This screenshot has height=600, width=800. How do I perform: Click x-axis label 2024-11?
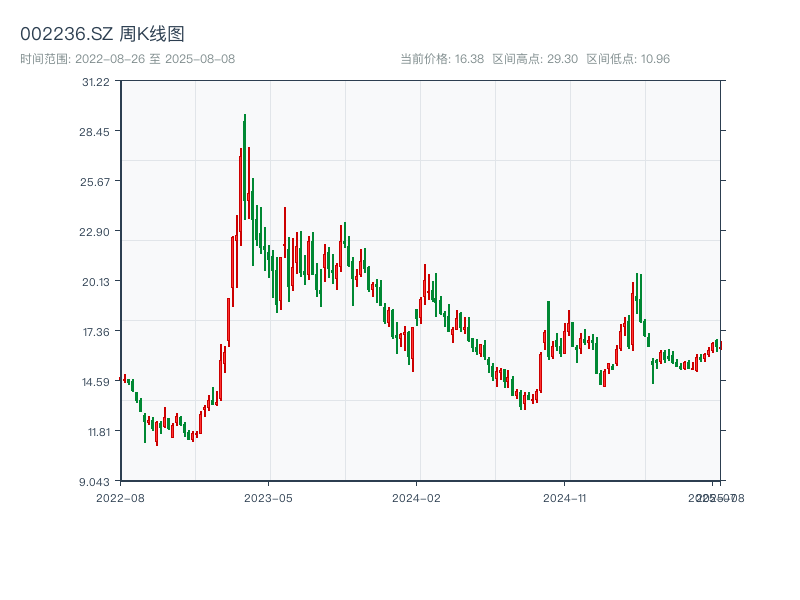[x=565, y=498]
